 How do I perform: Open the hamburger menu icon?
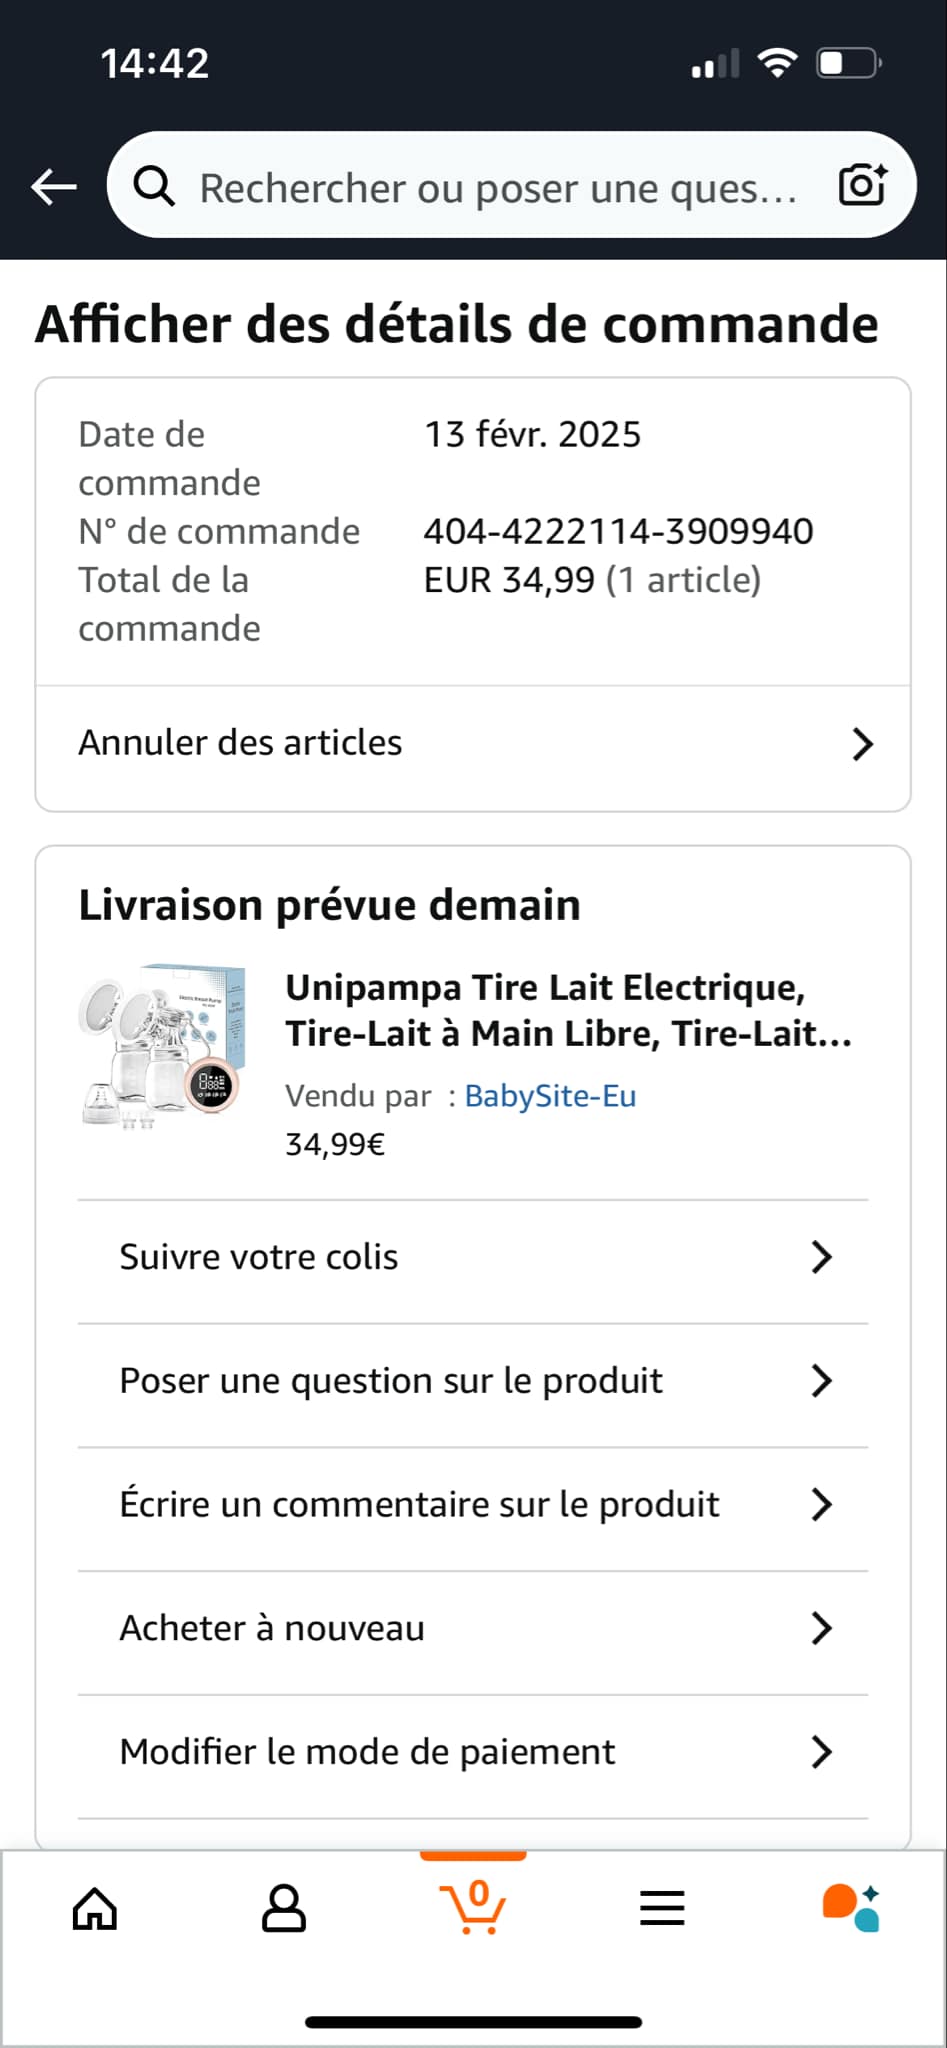click(662, 1908)
